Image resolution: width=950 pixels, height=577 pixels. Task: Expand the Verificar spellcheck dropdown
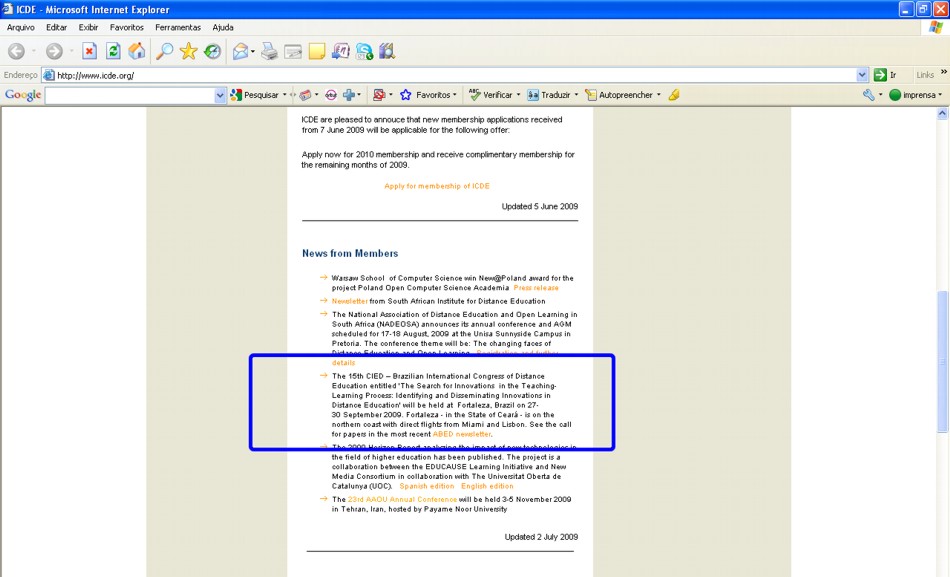tap(518, 95)
